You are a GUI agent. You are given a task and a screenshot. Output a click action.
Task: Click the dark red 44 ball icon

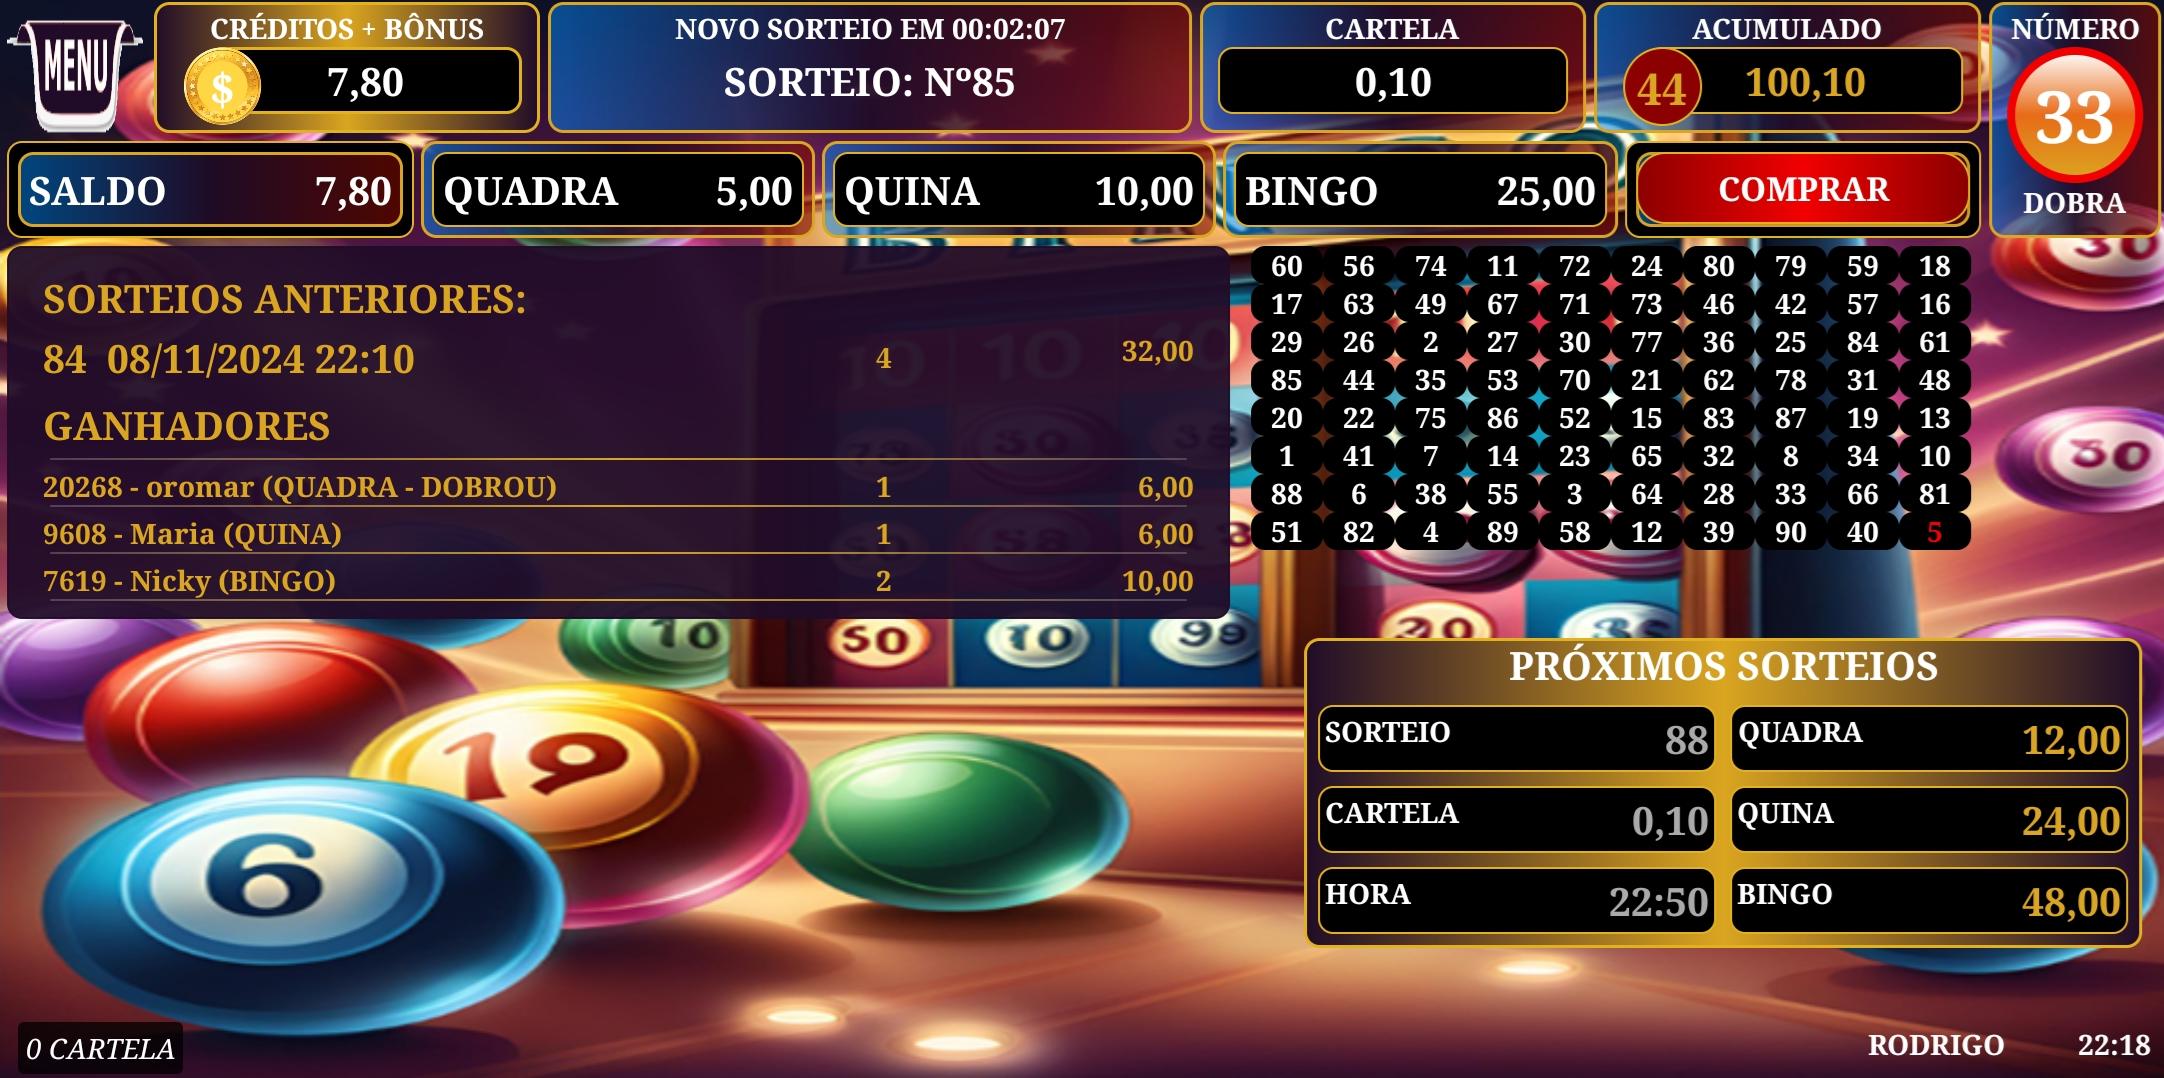pyautogui.click(x=1661, y=88)
